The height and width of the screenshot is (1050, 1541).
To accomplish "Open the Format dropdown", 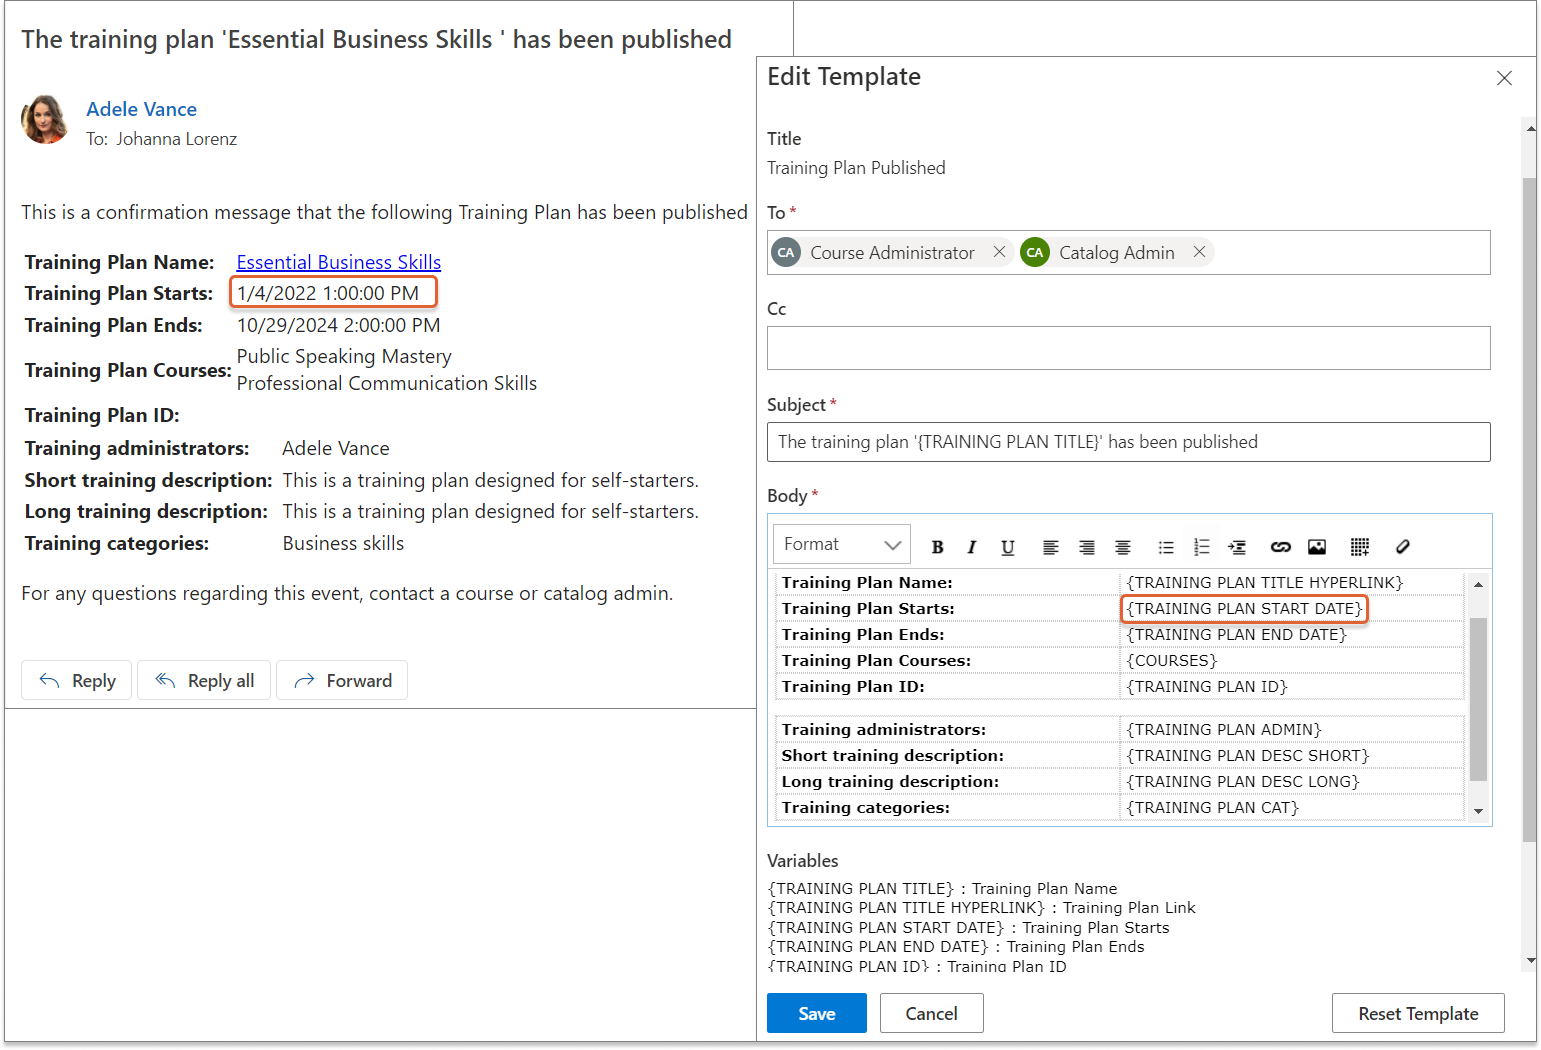I will 841,544.
